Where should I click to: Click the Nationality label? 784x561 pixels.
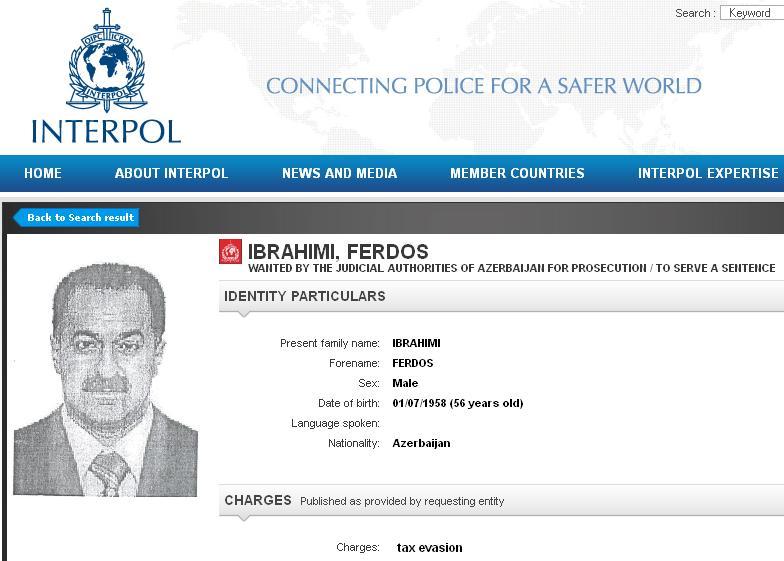[354, 443]
